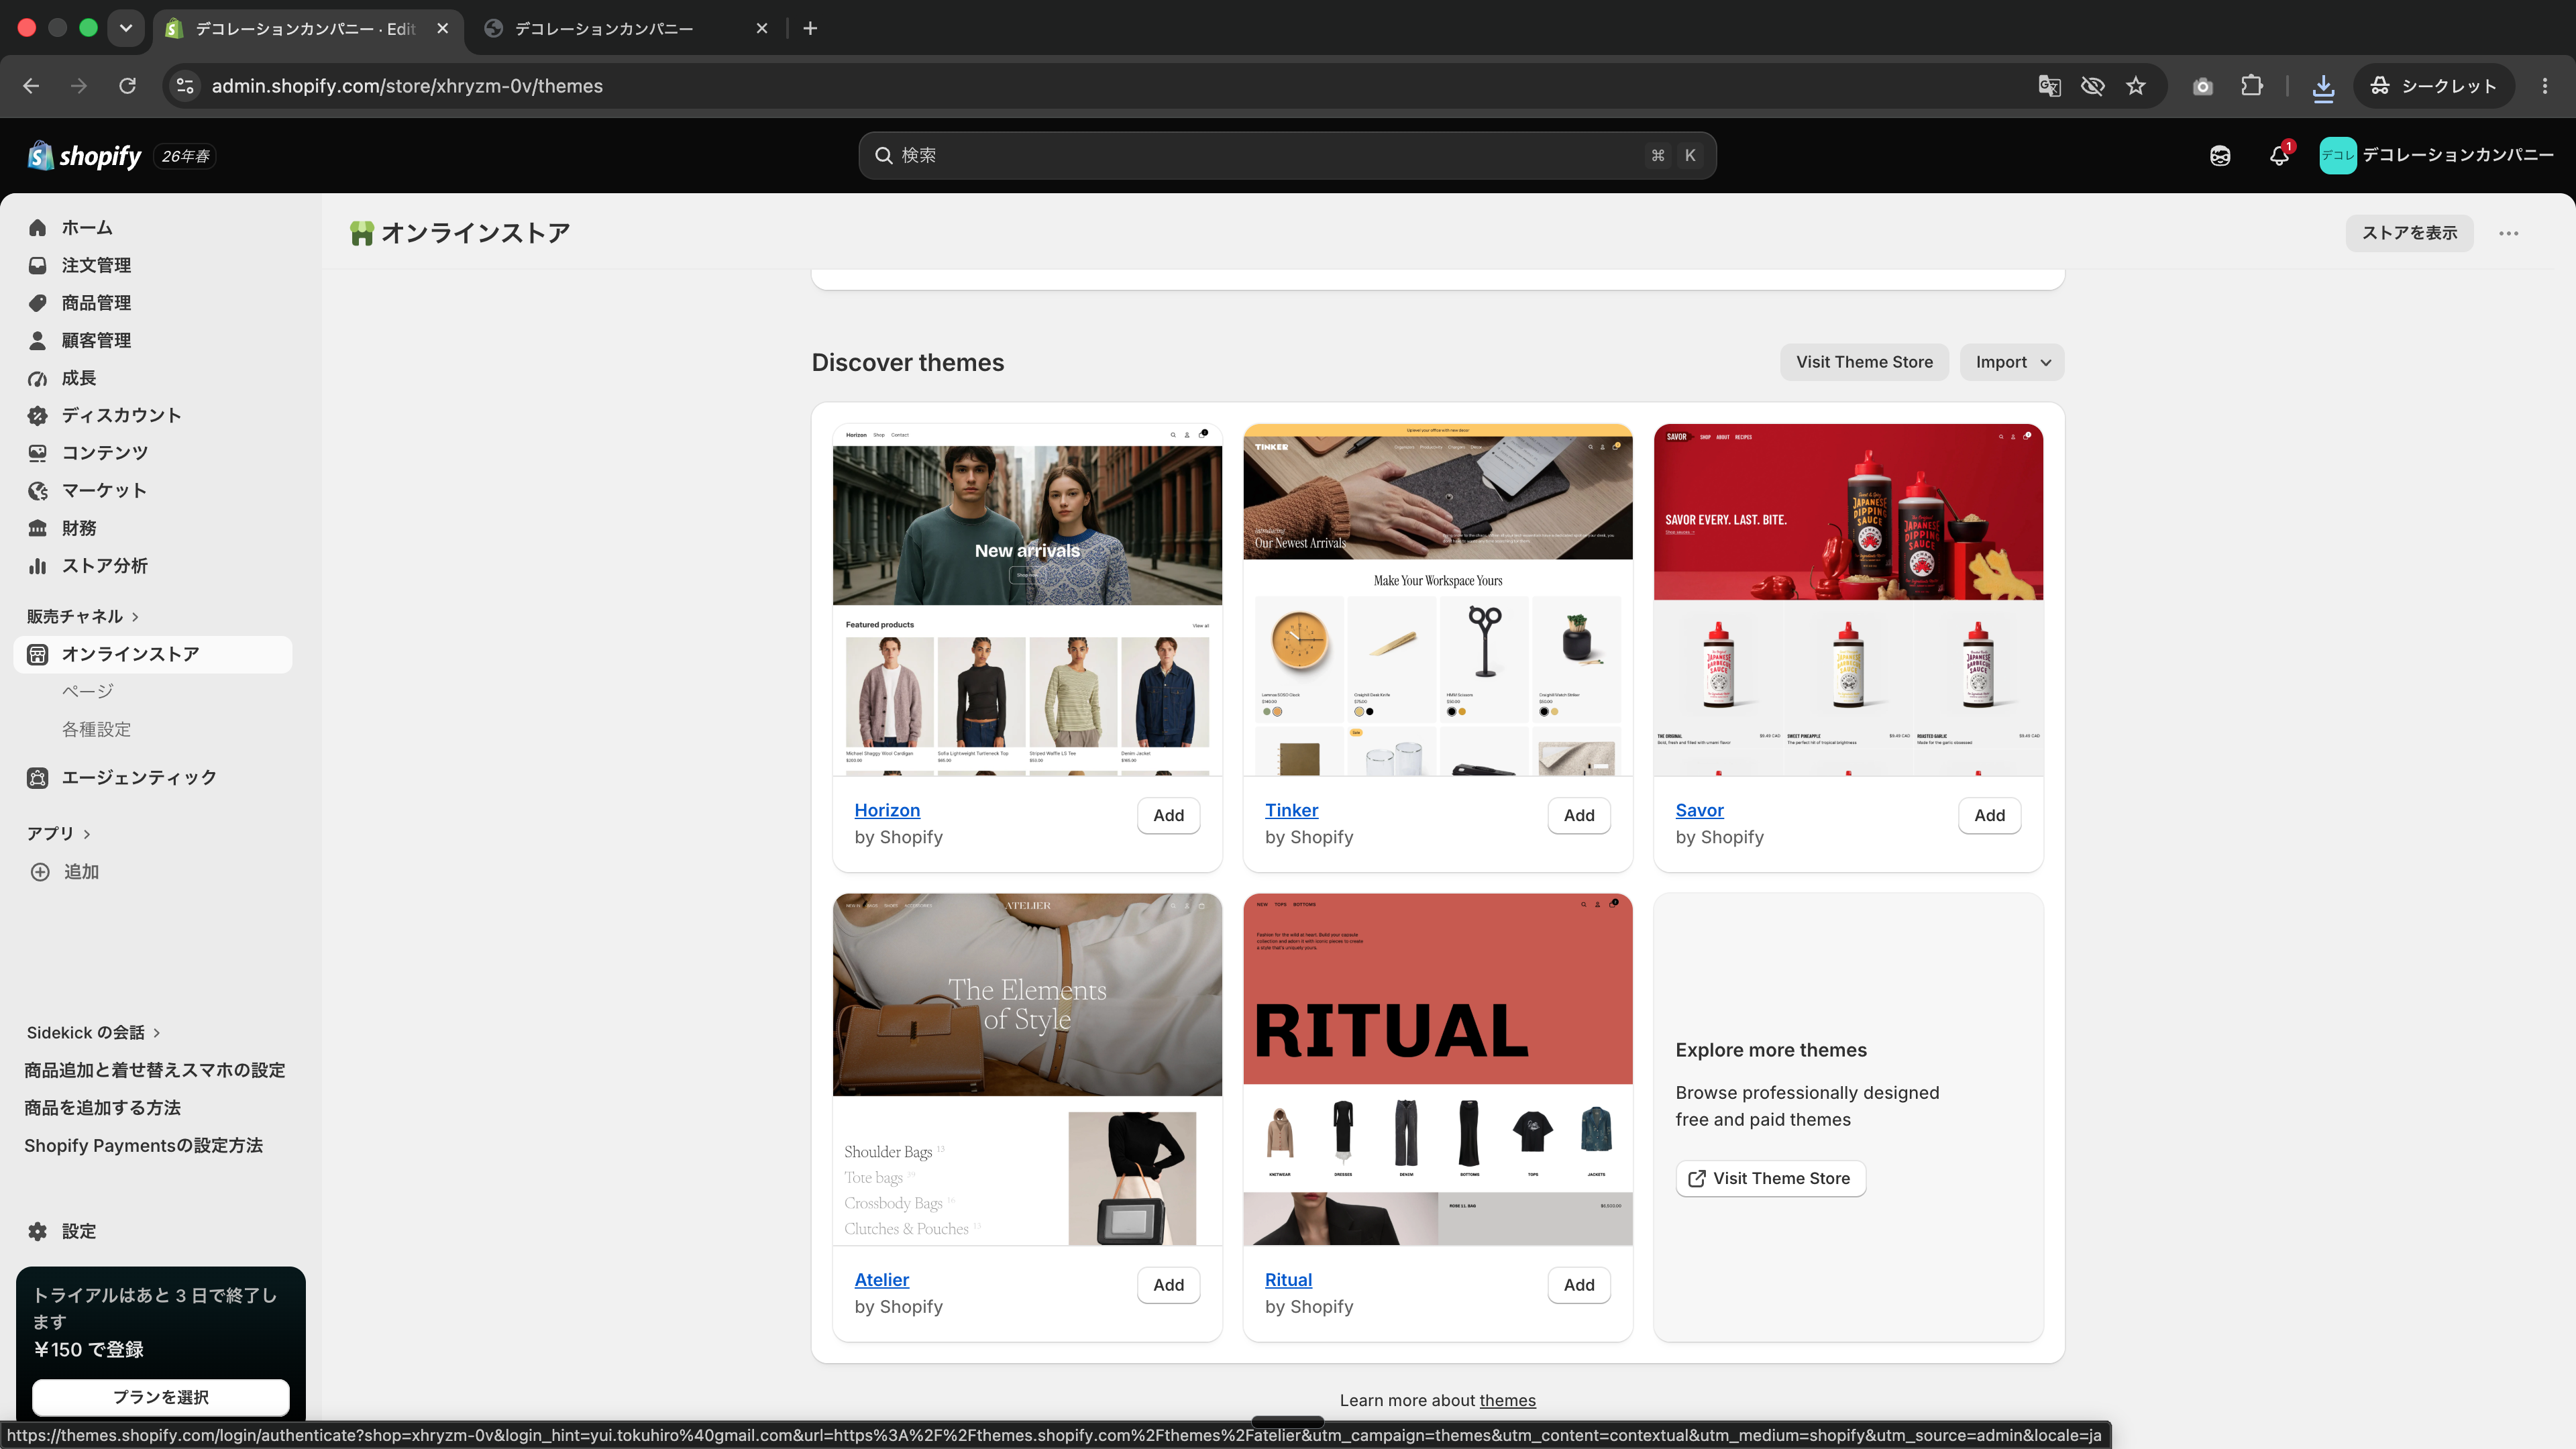Screen dimensions: 2576x1449
Task: Open the Atelier theme preview thumbnail
Action: pos(1027,1070)
